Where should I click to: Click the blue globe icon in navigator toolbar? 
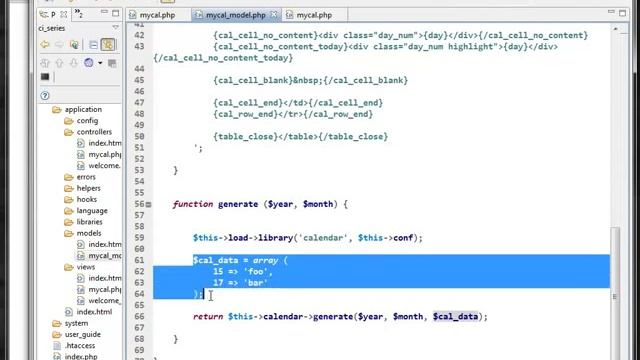(x=89, y=63)
